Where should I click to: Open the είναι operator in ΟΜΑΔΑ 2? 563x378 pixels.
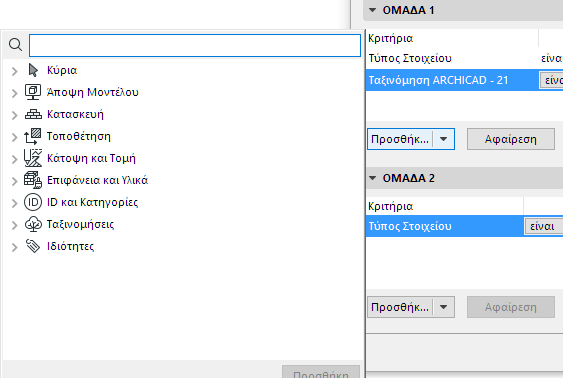point(544,226)
